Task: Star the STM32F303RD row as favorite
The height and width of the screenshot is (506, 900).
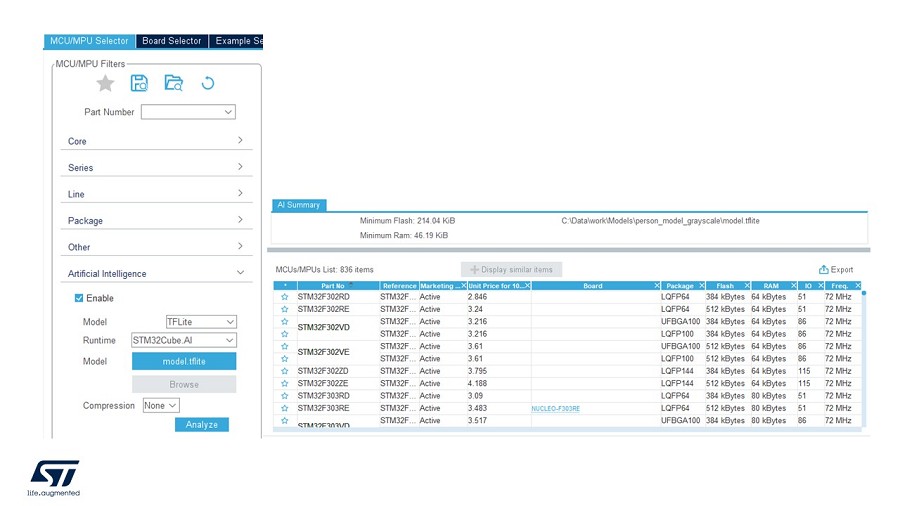Action: point(285,396)
